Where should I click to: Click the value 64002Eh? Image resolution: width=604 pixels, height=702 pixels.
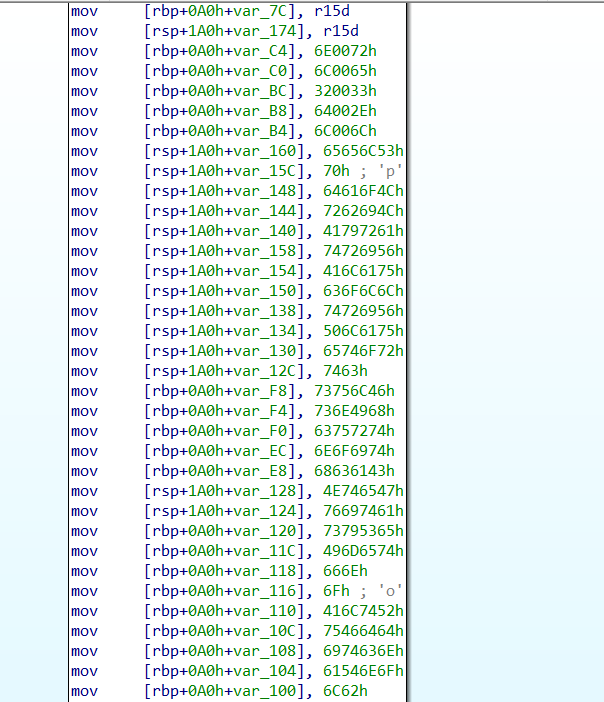click(345, 111)
